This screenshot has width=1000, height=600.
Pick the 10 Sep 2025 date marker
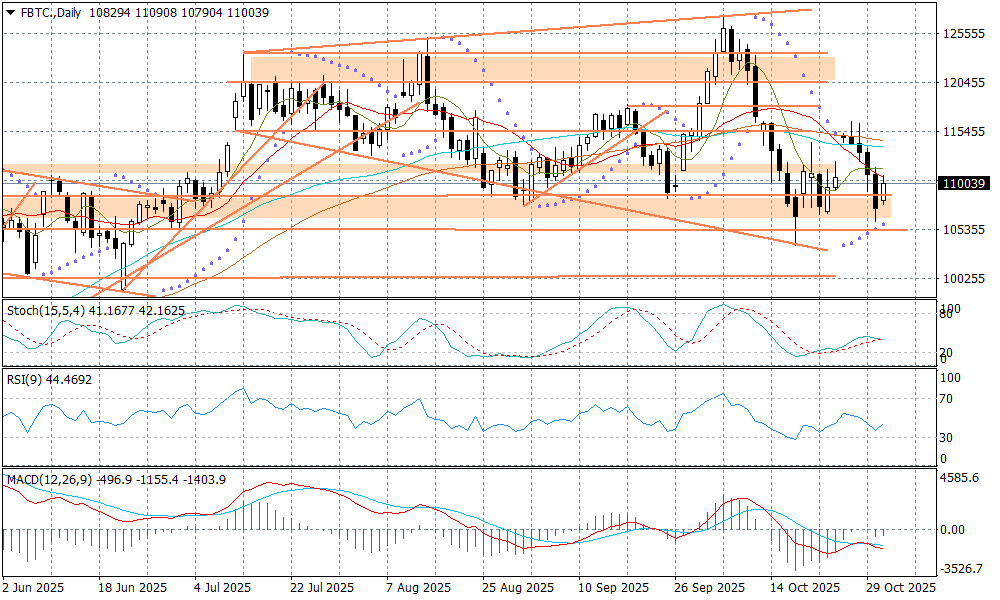[x=607, y=587]
